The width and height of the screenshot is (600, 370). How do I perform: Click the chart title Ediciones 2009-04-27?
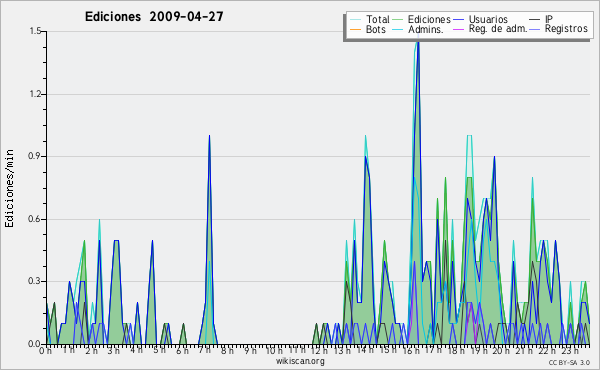tap(154, 17)
